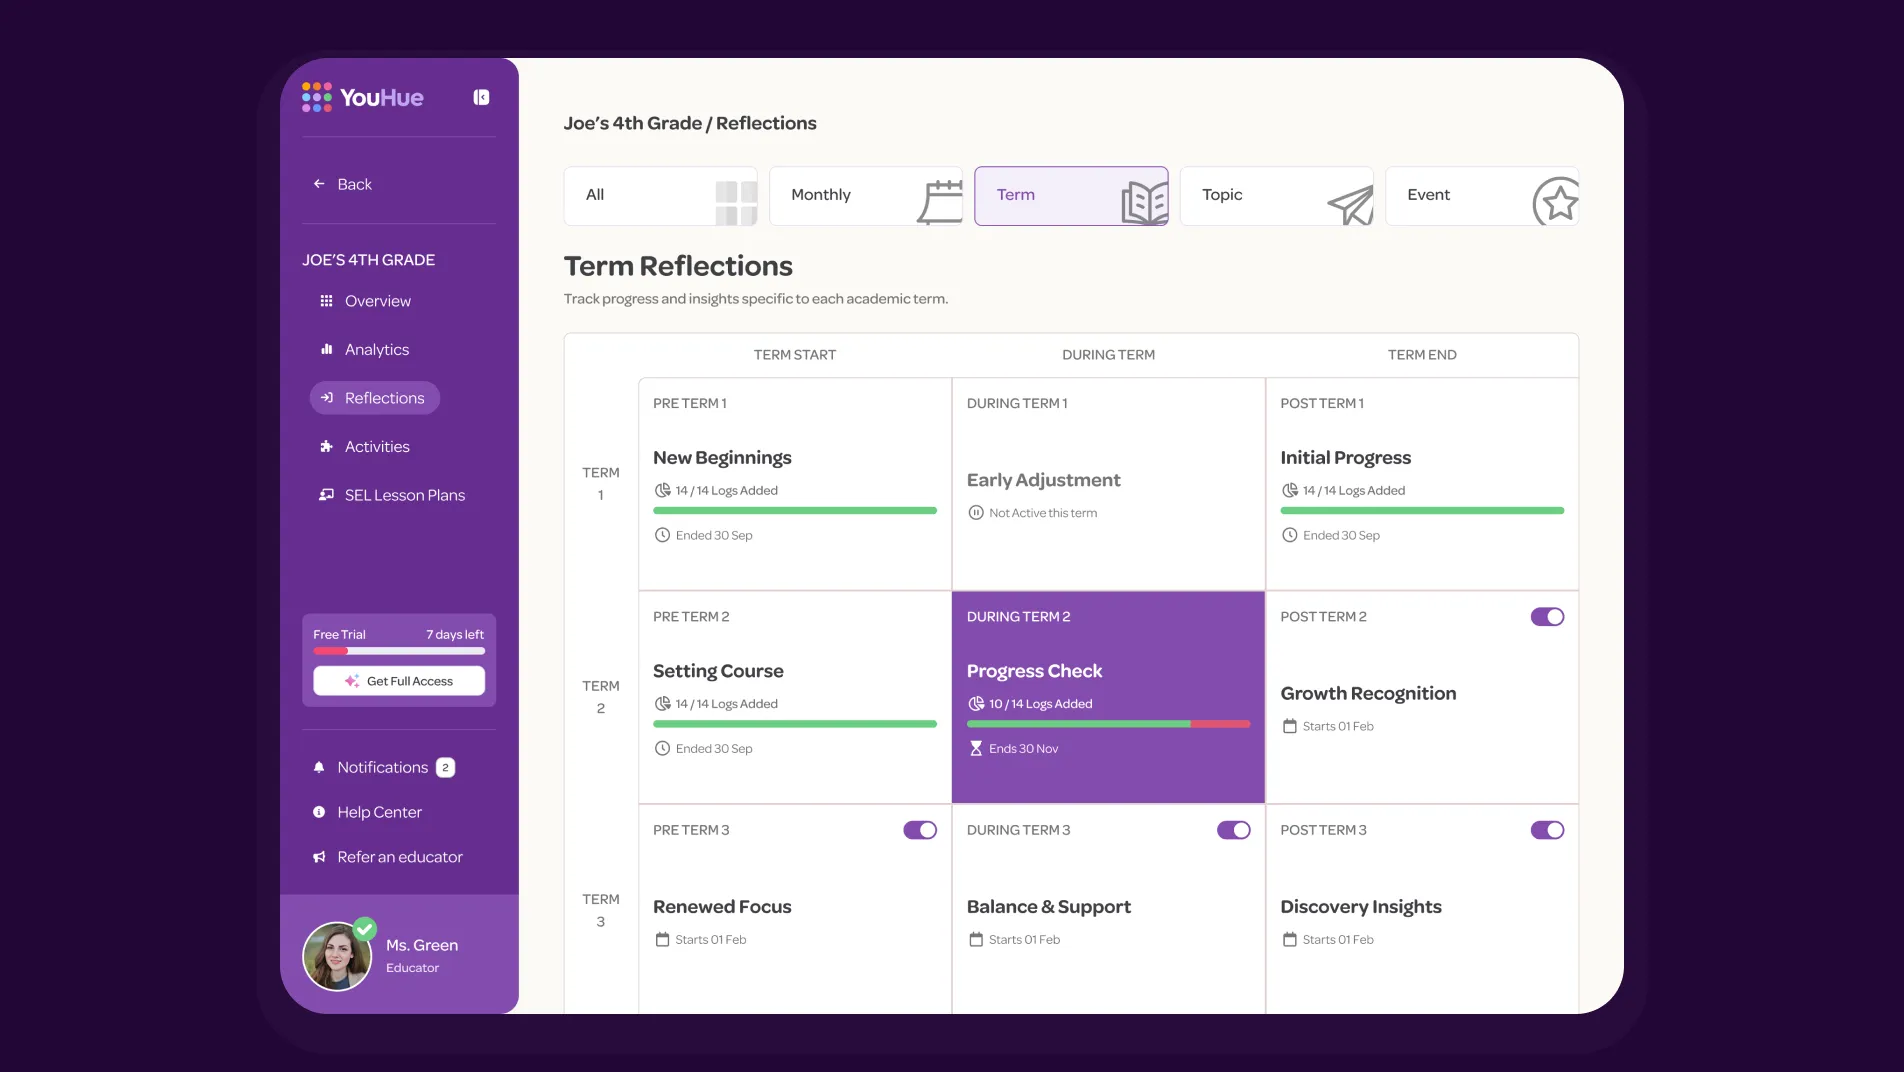Open Analytics in the sidebar
Image resolution: width=1904 pixels, height=1072 pixels.
364,349
